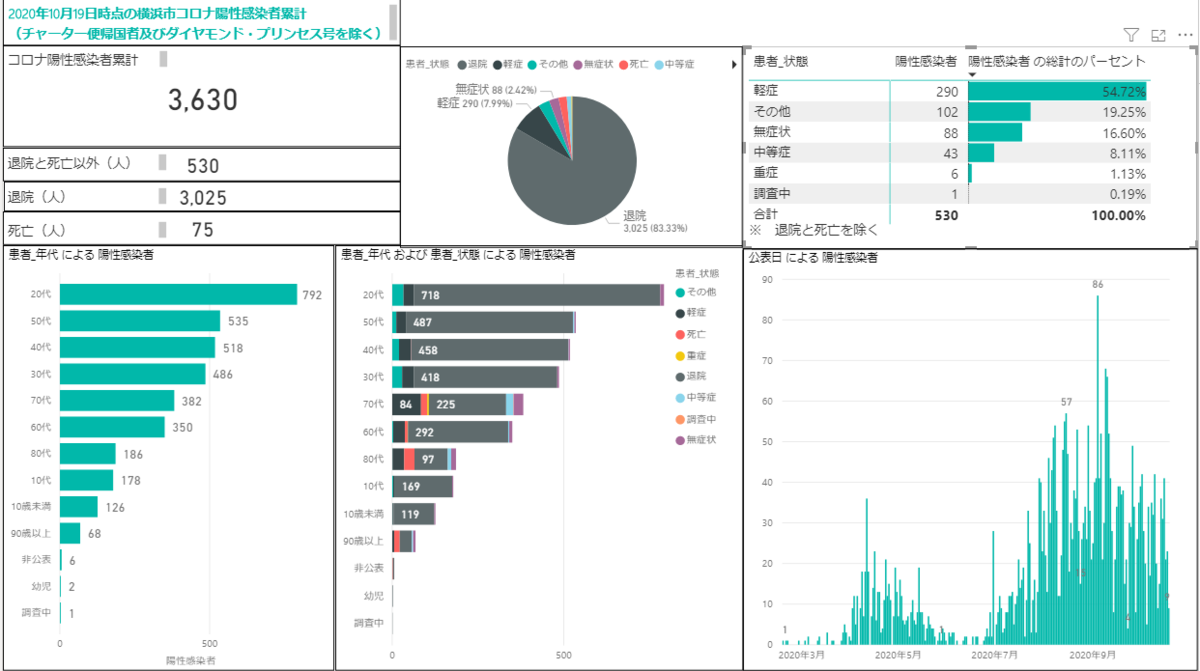Select the 軽症 row in the status table

(x=950, y=91)
